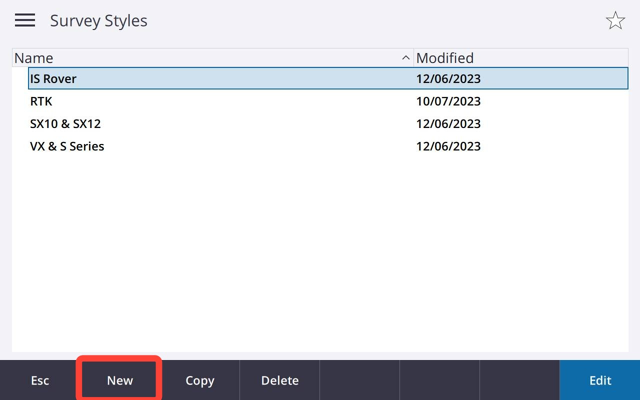This screenshot has width=640, height=400.
Task: Select the IS Rover survey style
Action: [328, 78]
